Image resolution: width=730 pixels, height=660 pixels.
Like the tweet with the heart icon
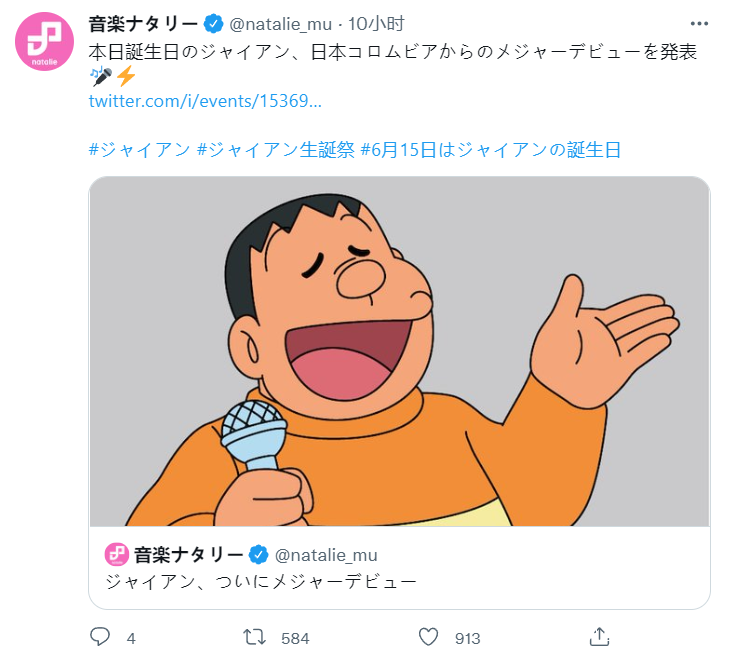429,637
